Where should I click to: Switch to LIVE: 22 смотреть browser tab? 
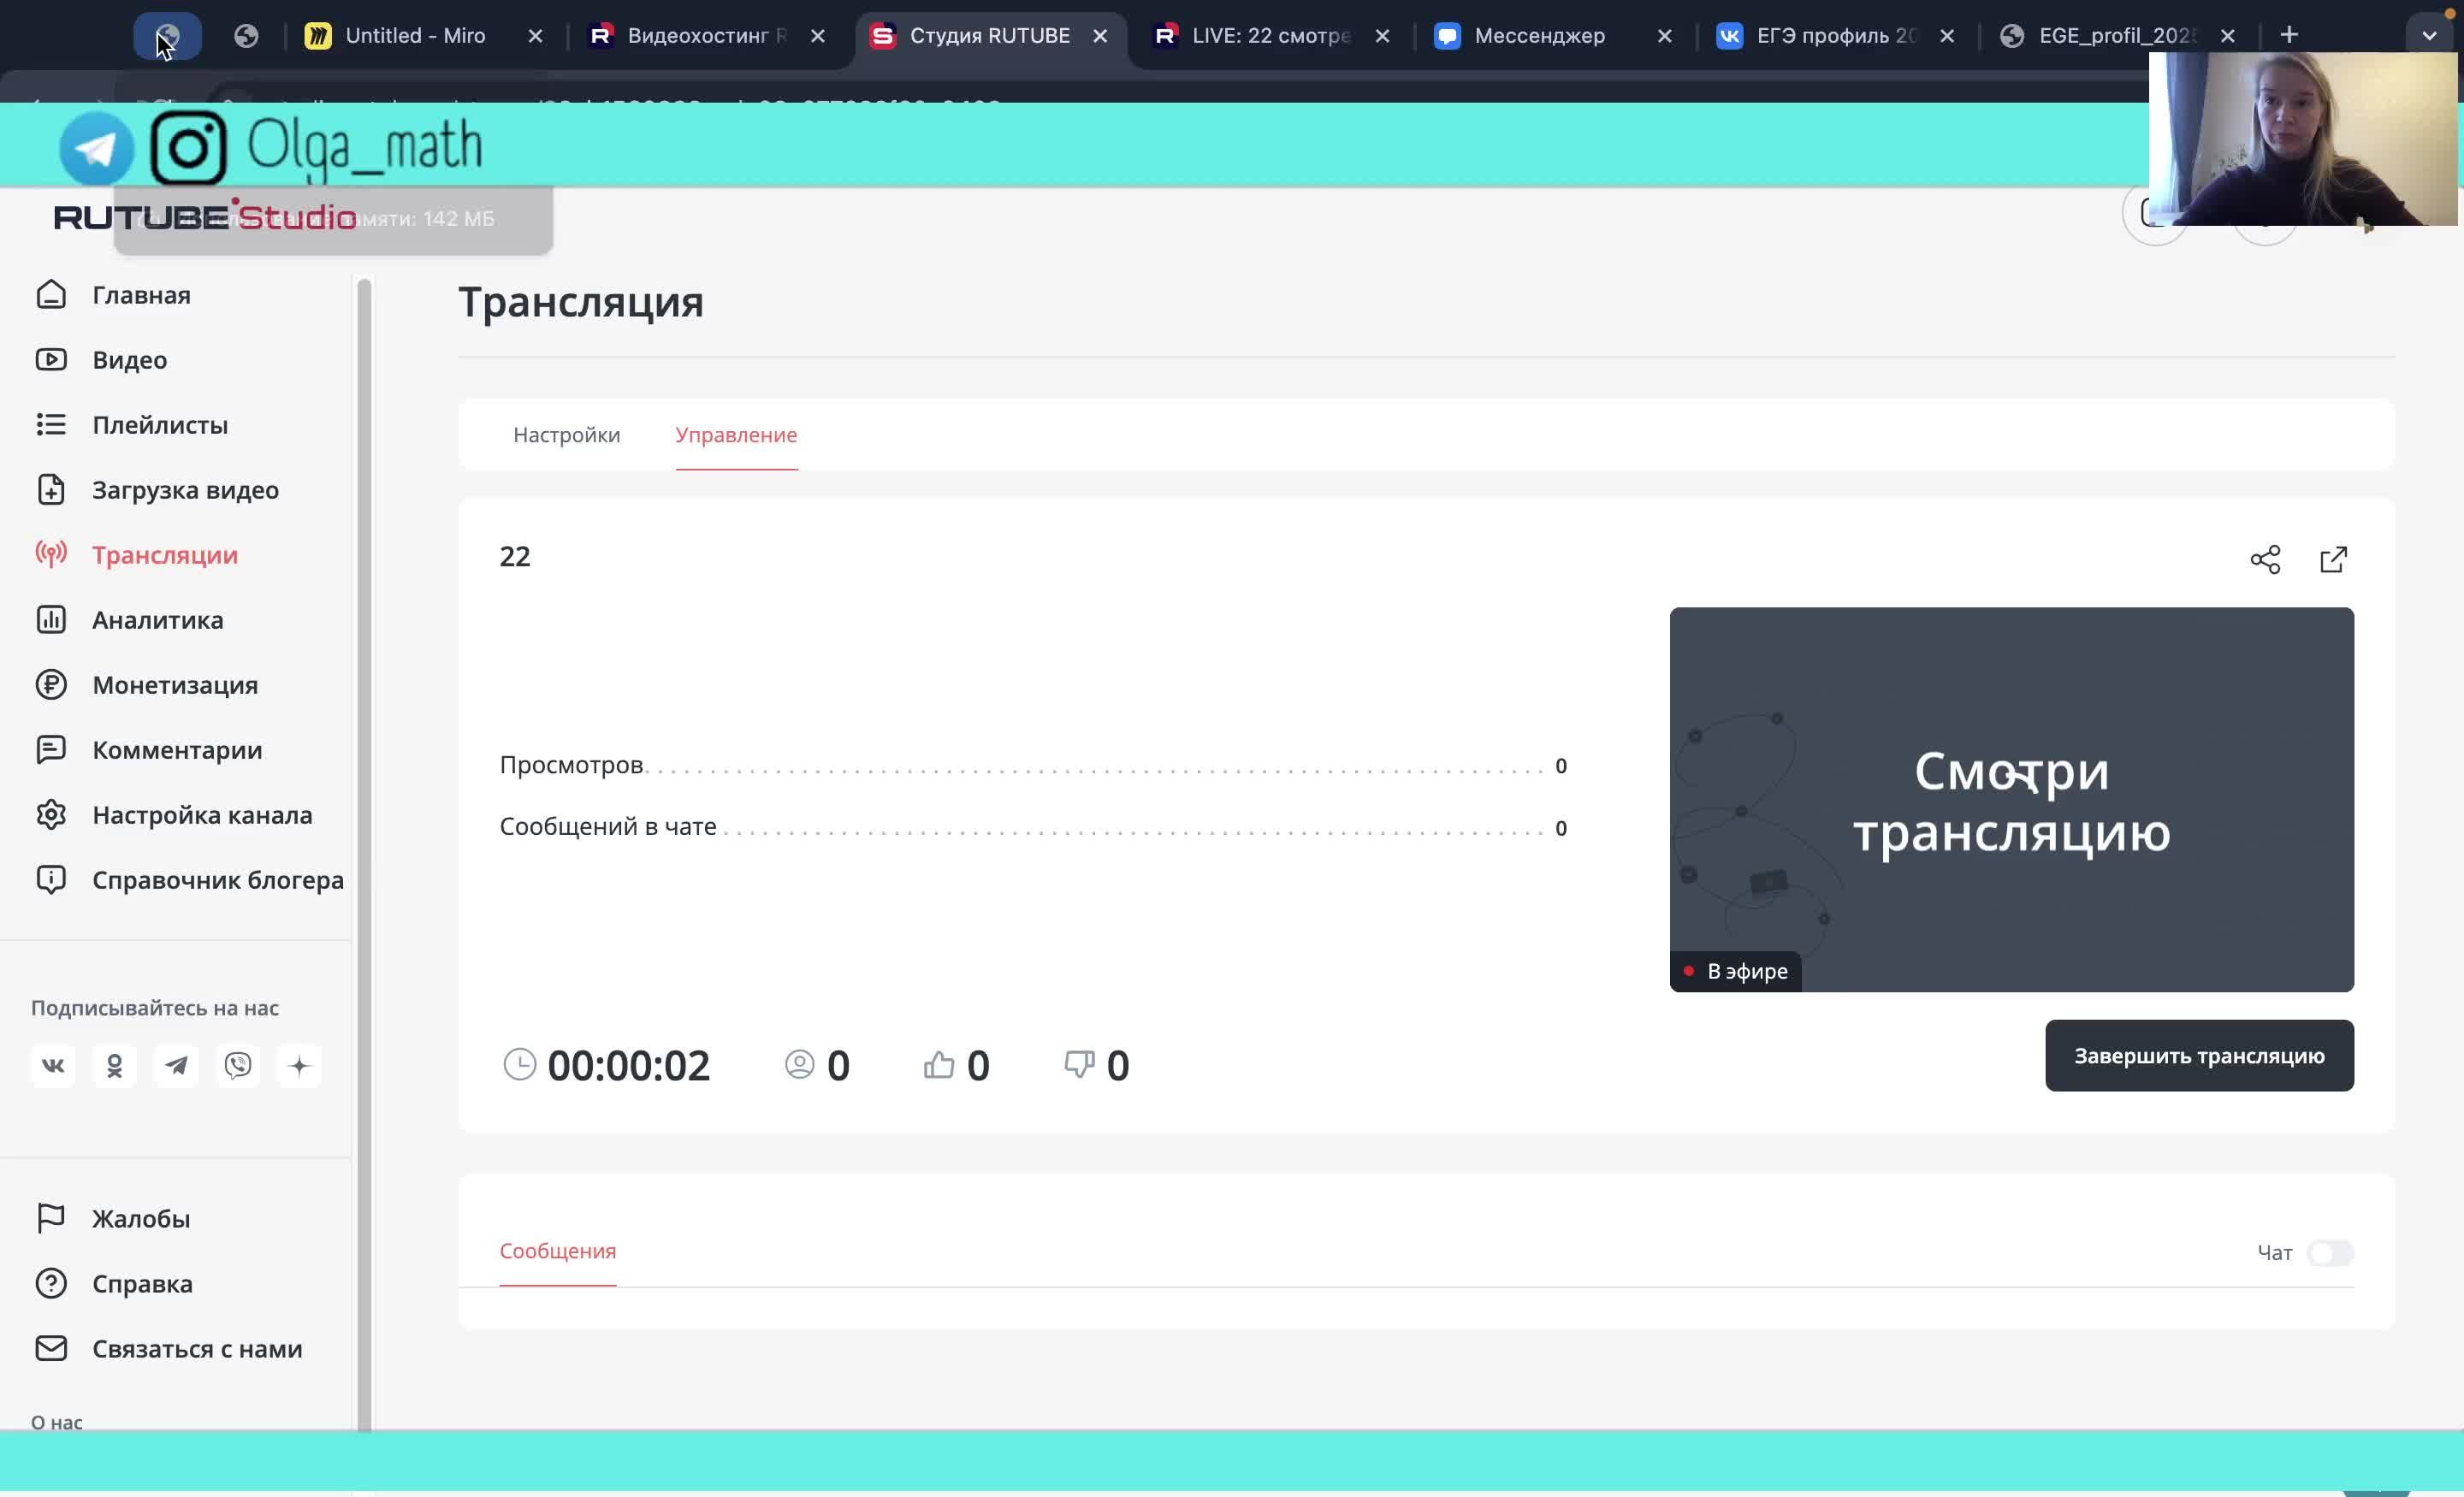[x=1270, y=35]
